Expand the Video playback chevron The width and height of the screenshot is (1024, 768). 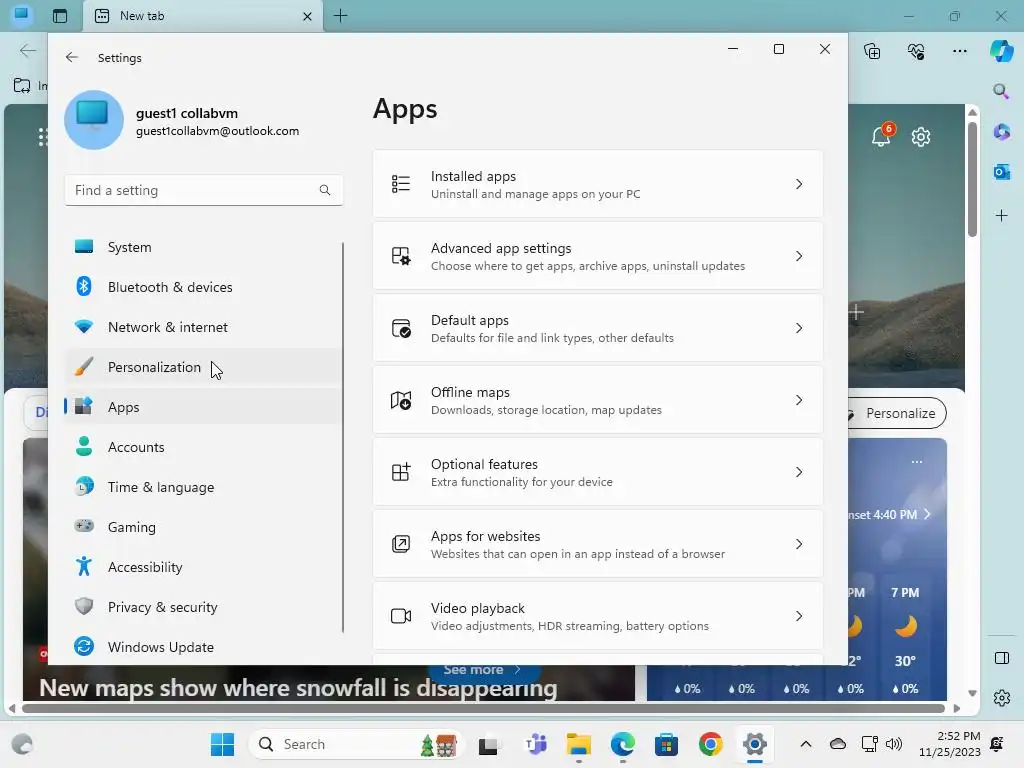(x=799, y=616)
